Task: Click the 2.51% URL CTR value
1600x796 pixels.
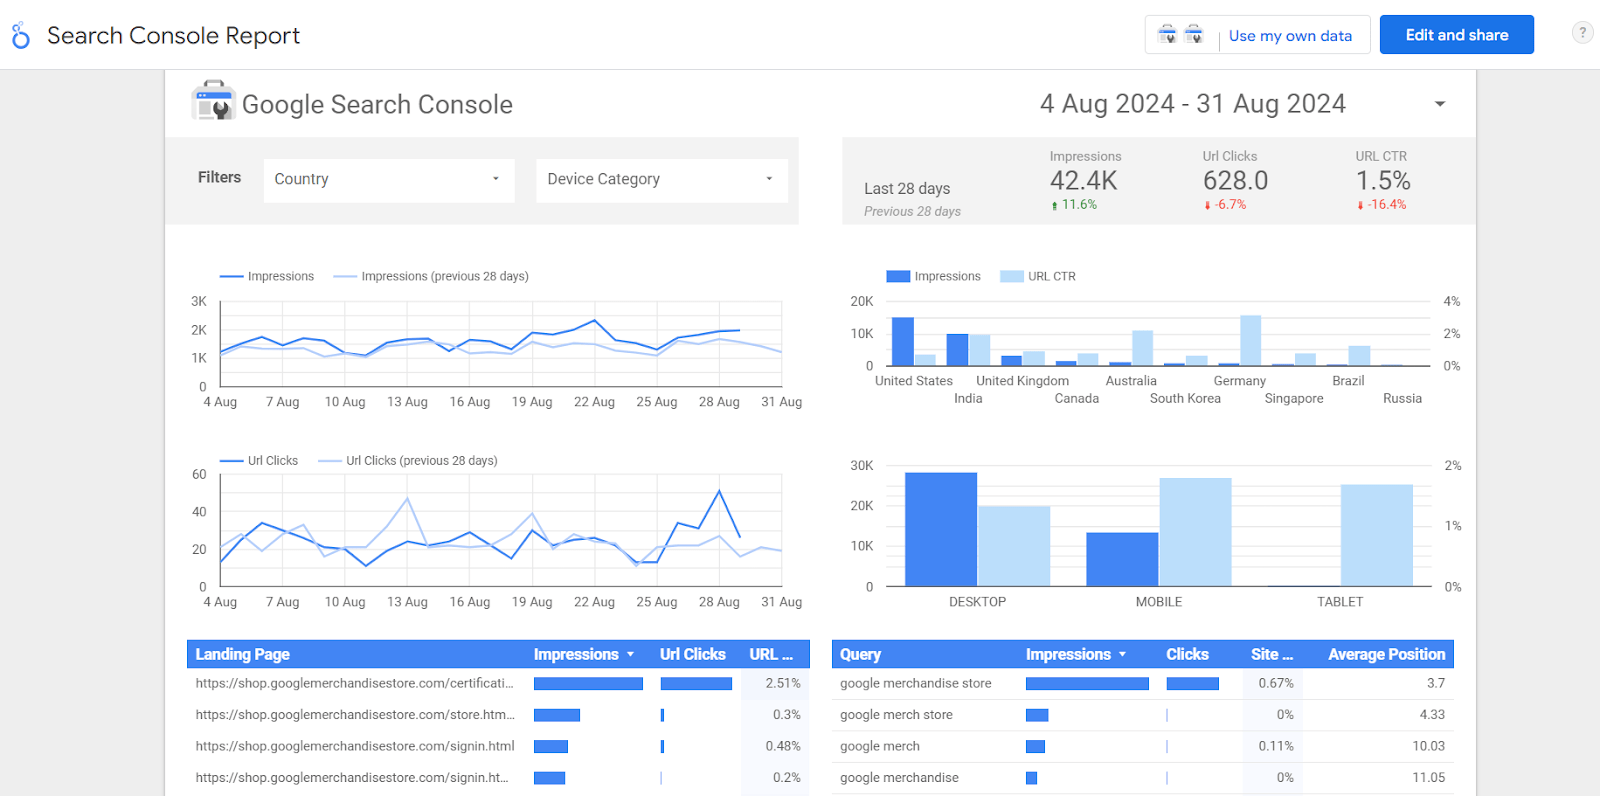Action: click(x=783, y=684)
